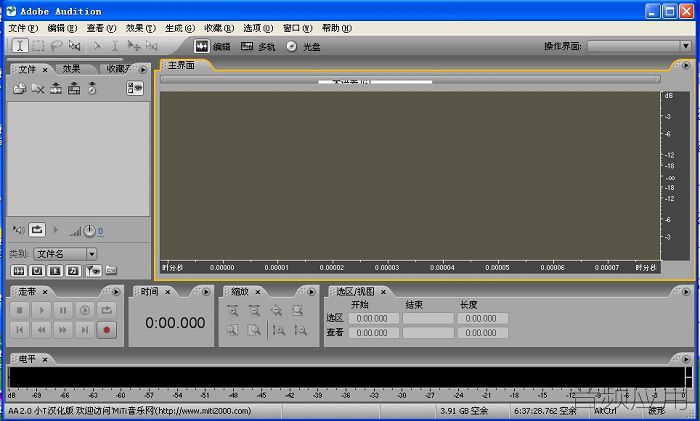This screenshot has height=421, width=700.
Task: Click the Insert into CD list icon
Action: [x=92, y=88]
